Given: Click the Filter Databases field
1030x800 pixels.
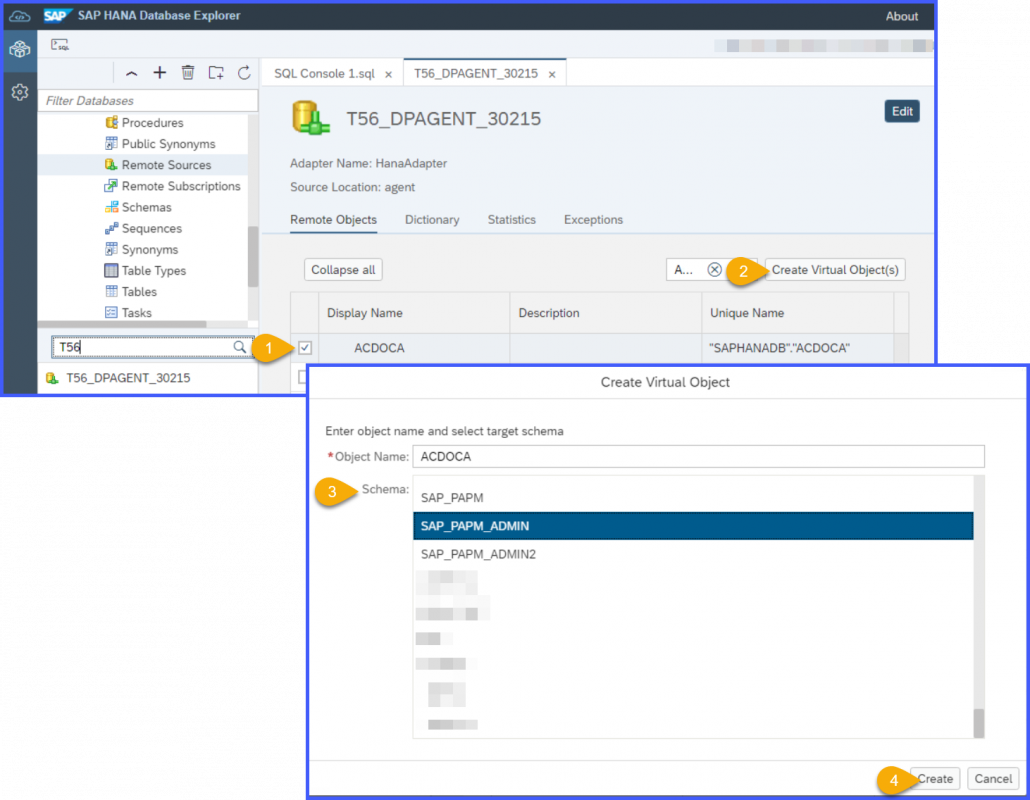Looking at the screenshot, I should pos(148,100).
